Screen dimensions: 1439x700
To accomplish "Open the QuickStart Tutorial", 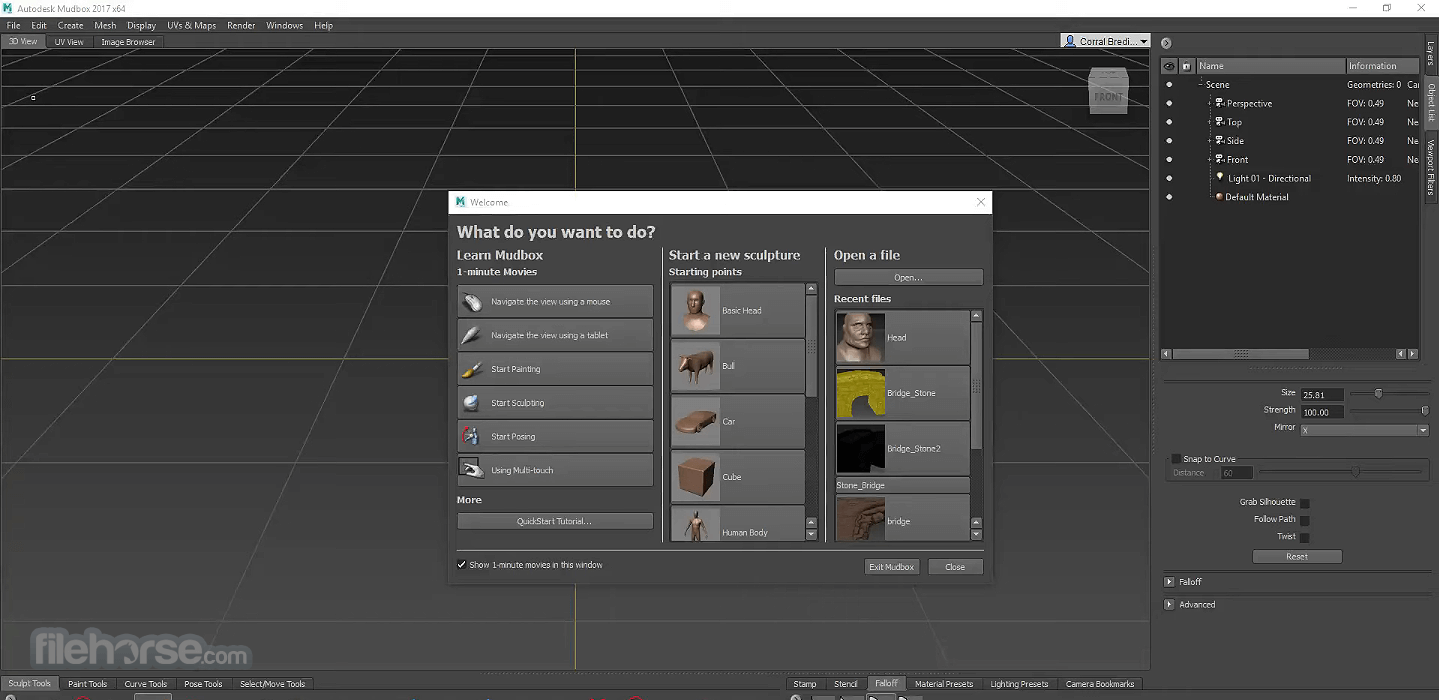I will 555,521.
